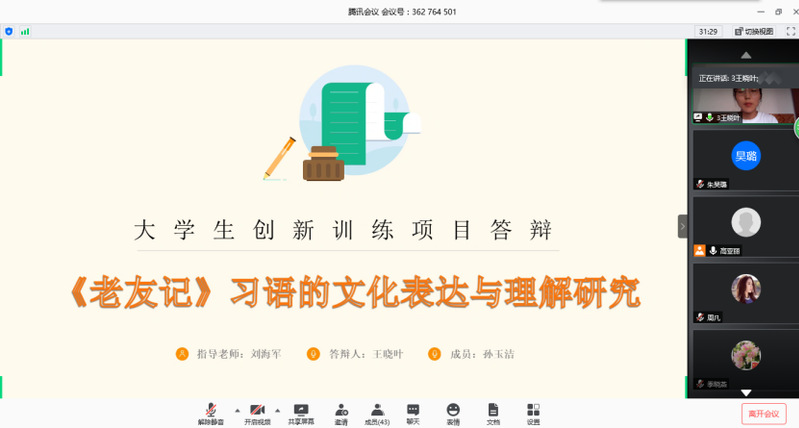This screenshot has height=428, width=799.
Task: Expand video options arrow beside 开启视频
Action: click(277, 410)
